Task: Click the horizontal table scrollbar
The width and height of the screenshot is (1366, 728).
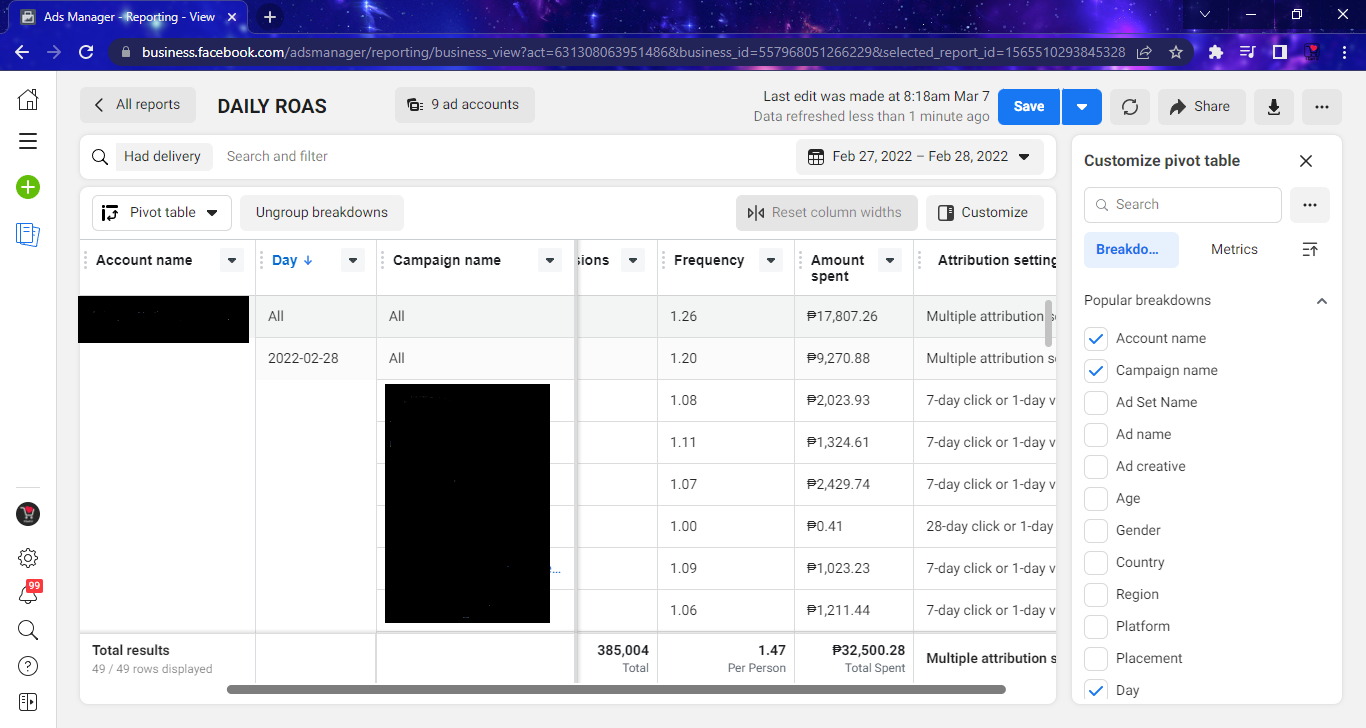Action: (x=616, y=689)
